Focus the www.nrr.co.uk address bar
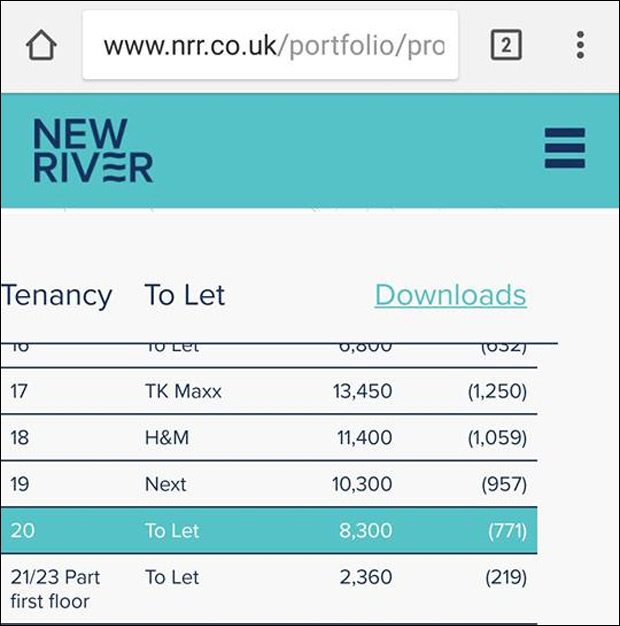 pos(270,45)
